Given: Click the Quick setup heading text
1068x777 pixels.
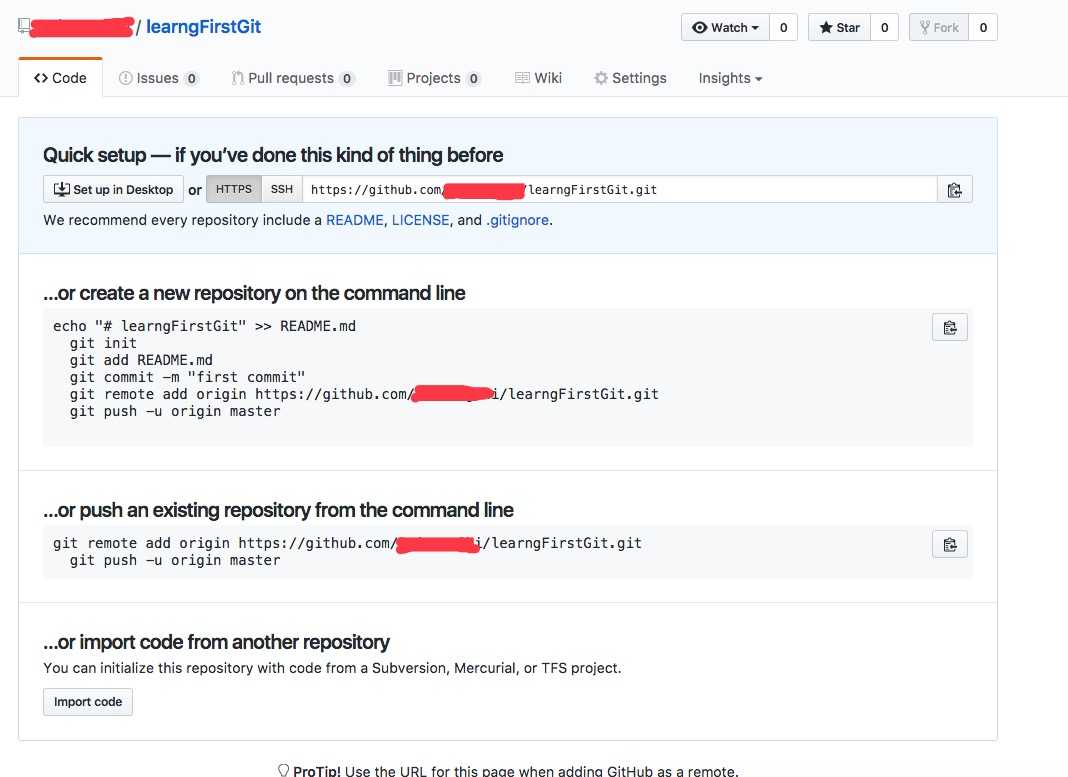Looking at the screenshot, I should click(273, 155).
